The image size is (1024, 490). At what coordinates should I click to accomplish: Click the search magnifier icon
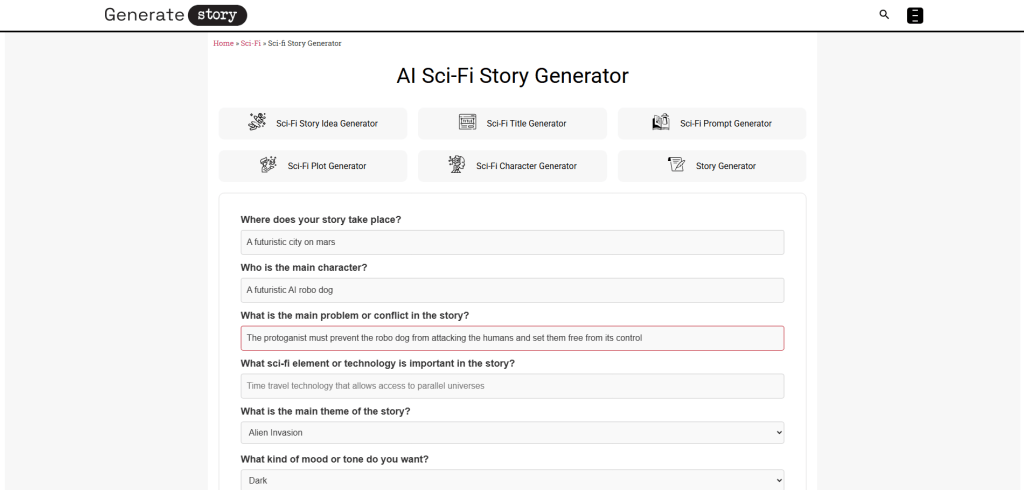pos(884,15)
